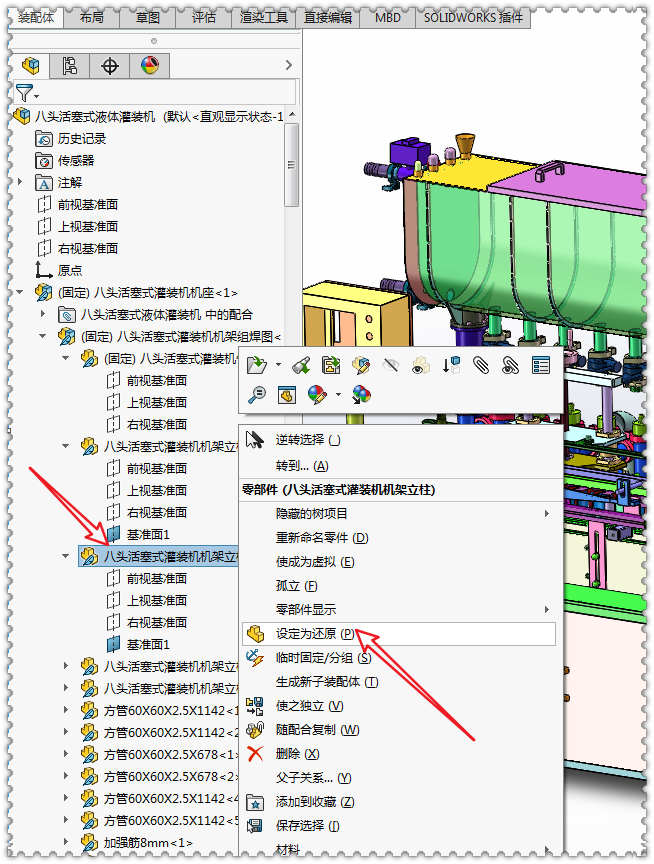
Task: Click the Component Properties list icon
Action: click(x=540, y=365)
